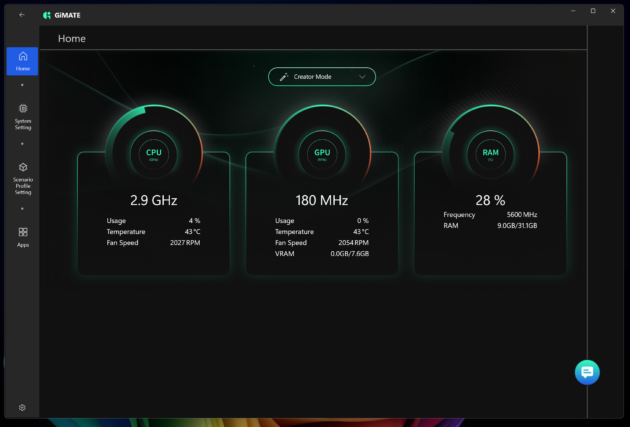
Task: Click the RAM 9.0GB/31.1GB value
Action: (517, 226)
